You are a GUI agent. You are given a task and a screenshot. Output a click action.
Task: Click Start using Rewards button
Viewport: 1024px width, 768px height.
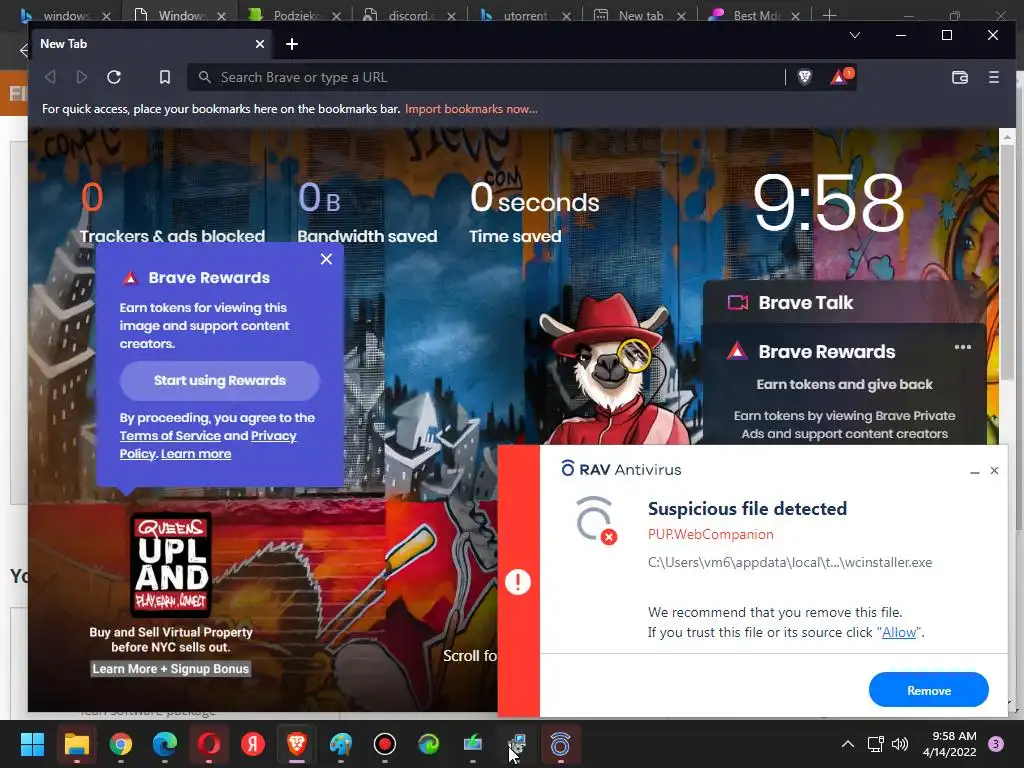click(219, 381)
